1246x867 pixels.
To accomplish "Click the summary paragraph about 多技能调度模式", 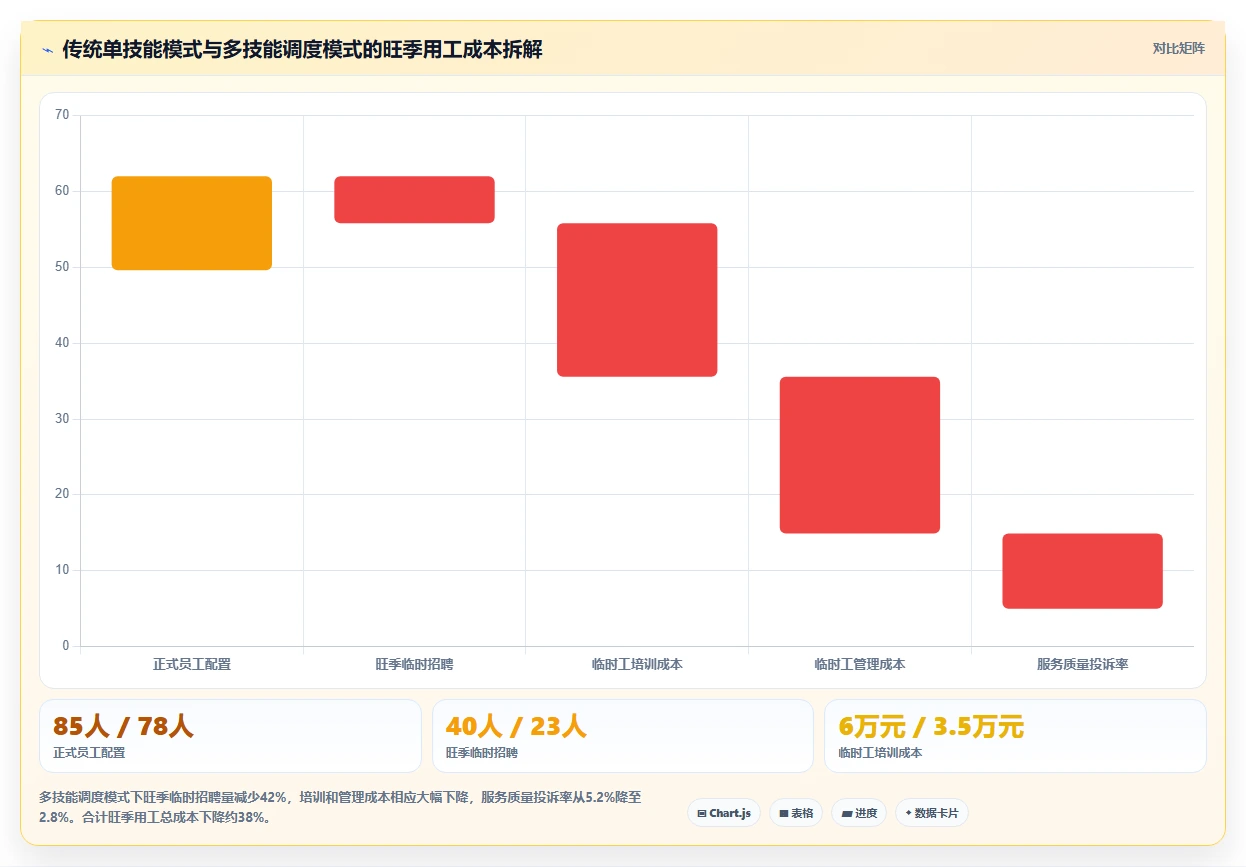I will 340,807.
